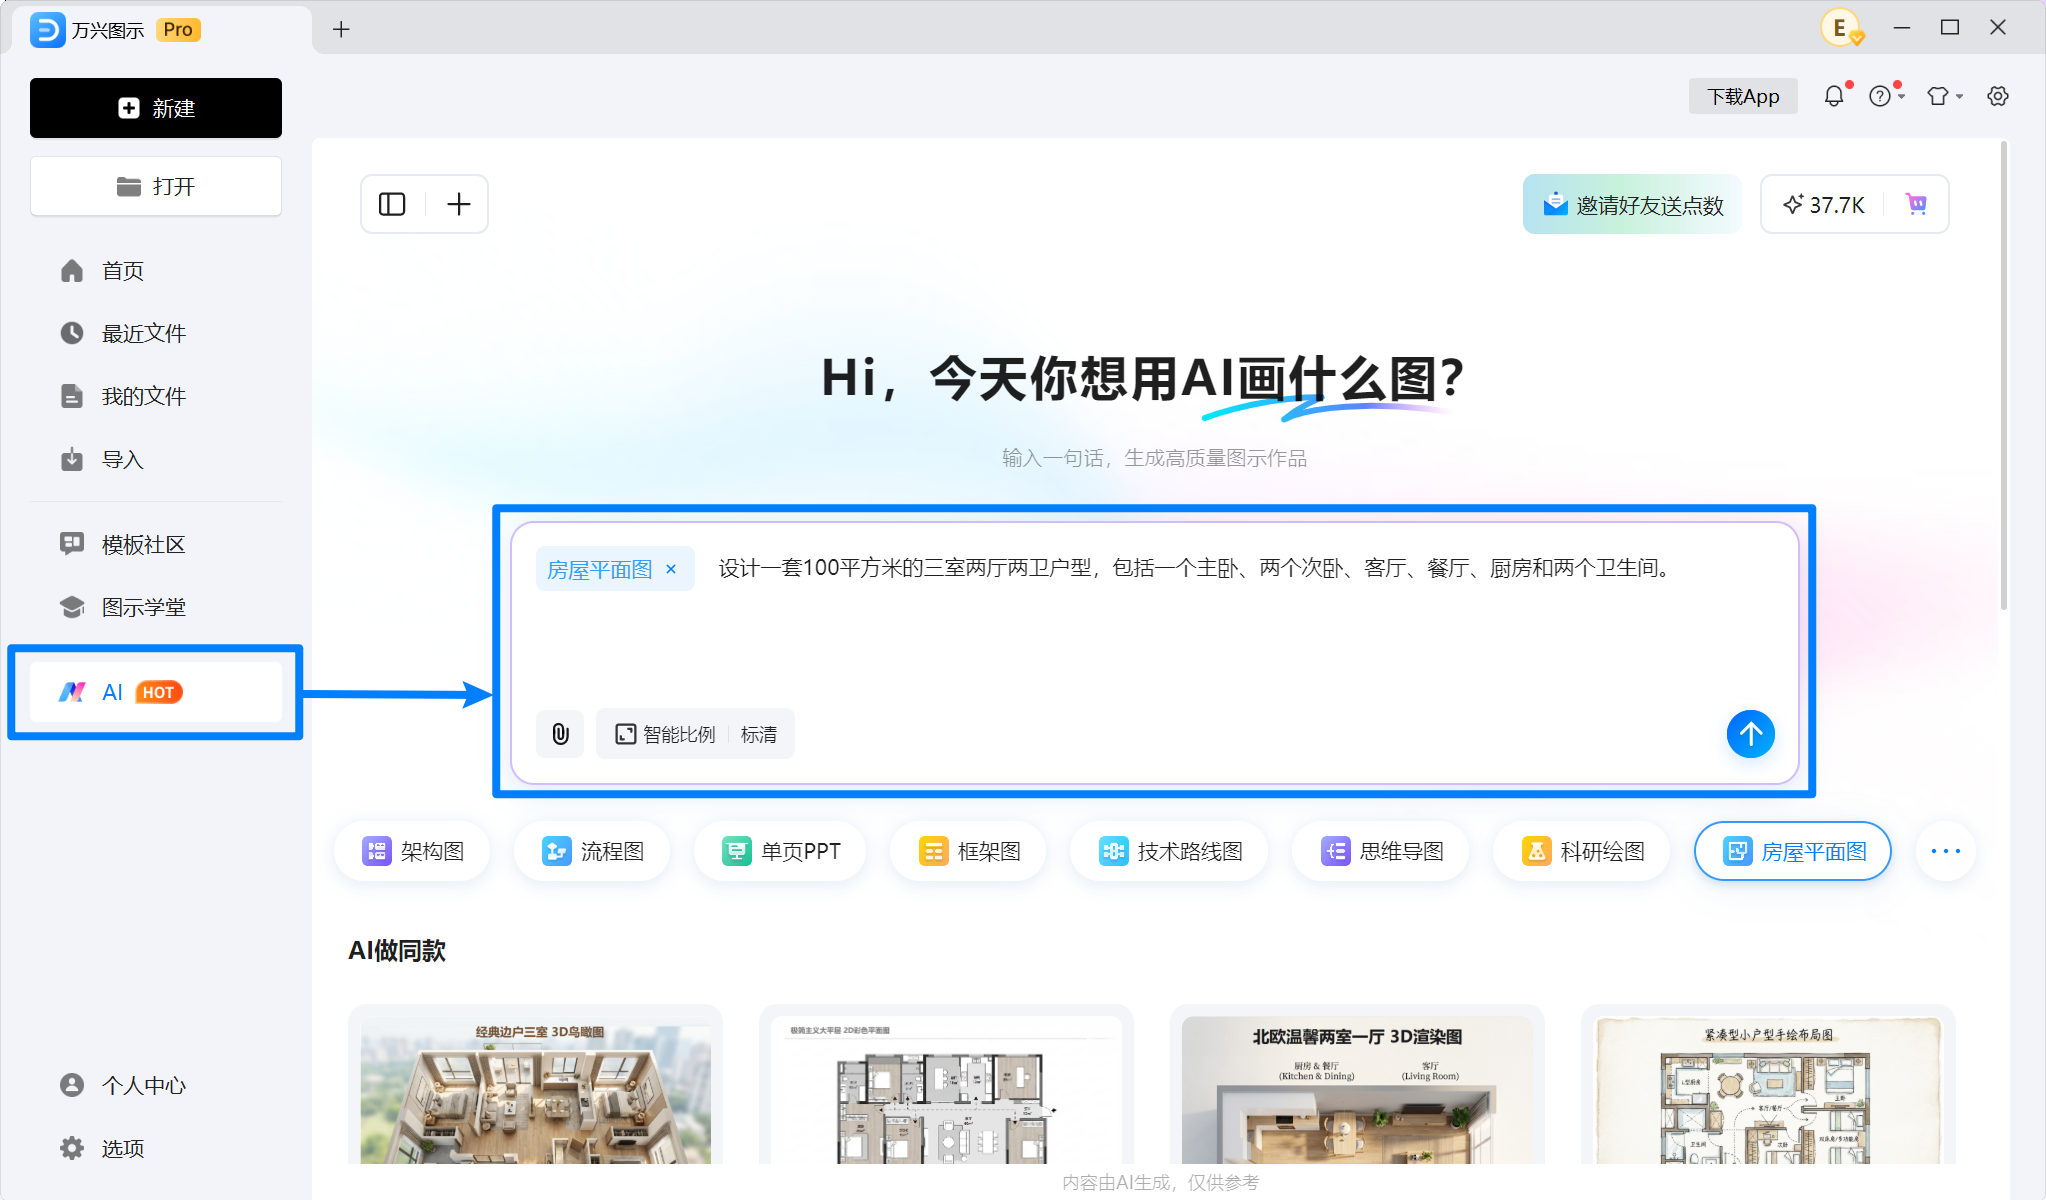The height and width of the screenshot is (1200, 2046).
Task: Click the 37.7K points balance
Action: click(x=1824, y=204)
